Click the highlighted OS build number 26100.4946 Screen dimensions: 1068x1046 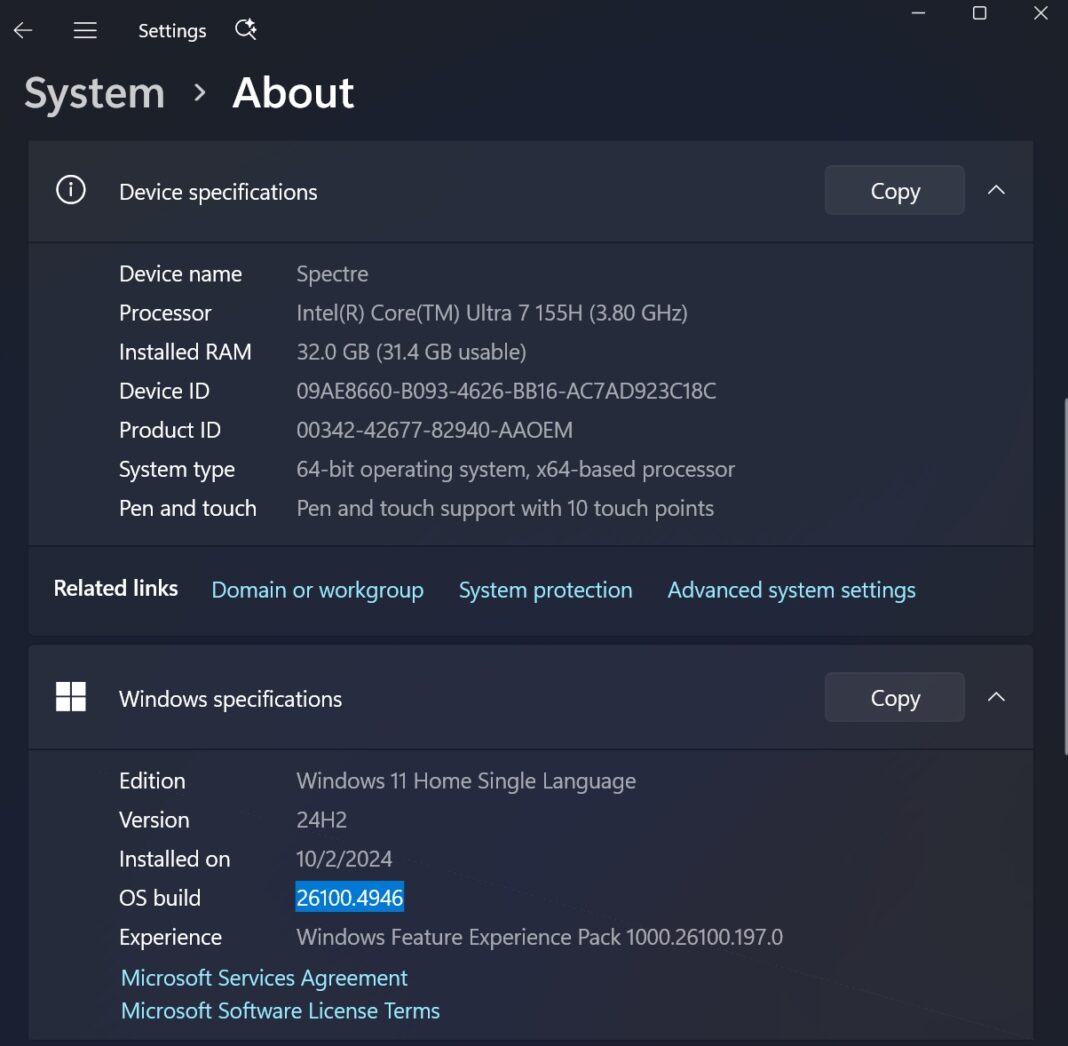pyautogui.click(x=349, y=897)
